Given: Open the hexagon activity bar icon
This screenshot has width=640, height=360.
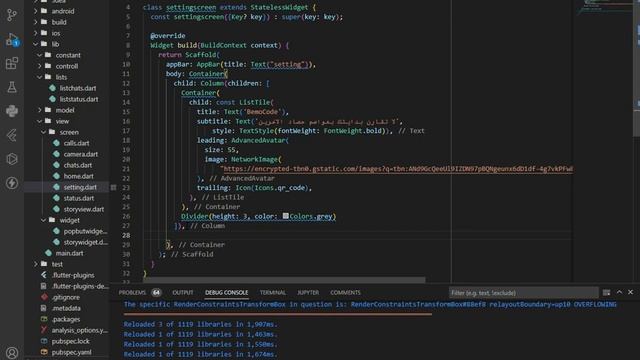Looking at the screenshot, I should click(x=12, y=159).
